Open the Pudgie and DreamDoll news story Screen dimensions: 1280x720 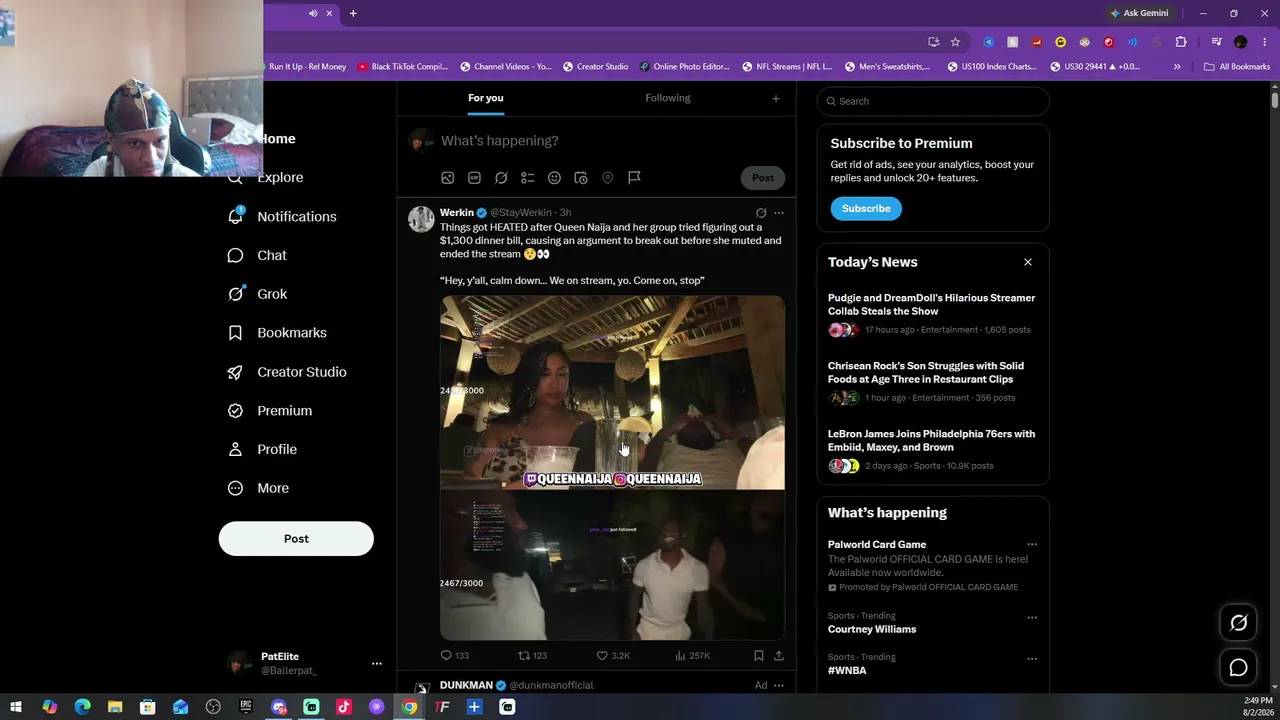932,313
